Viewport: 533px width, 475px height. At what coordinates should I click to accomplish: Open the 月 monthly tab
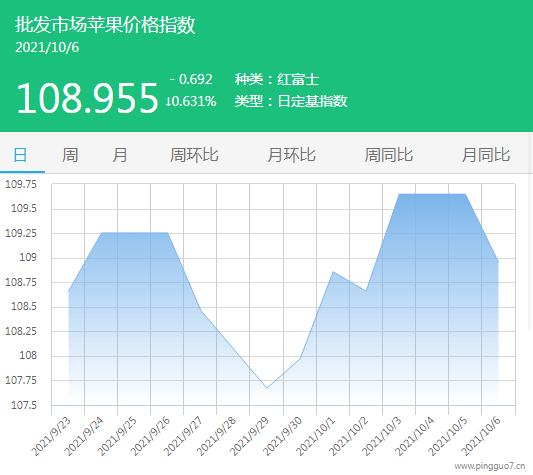[x=120, y=155]
